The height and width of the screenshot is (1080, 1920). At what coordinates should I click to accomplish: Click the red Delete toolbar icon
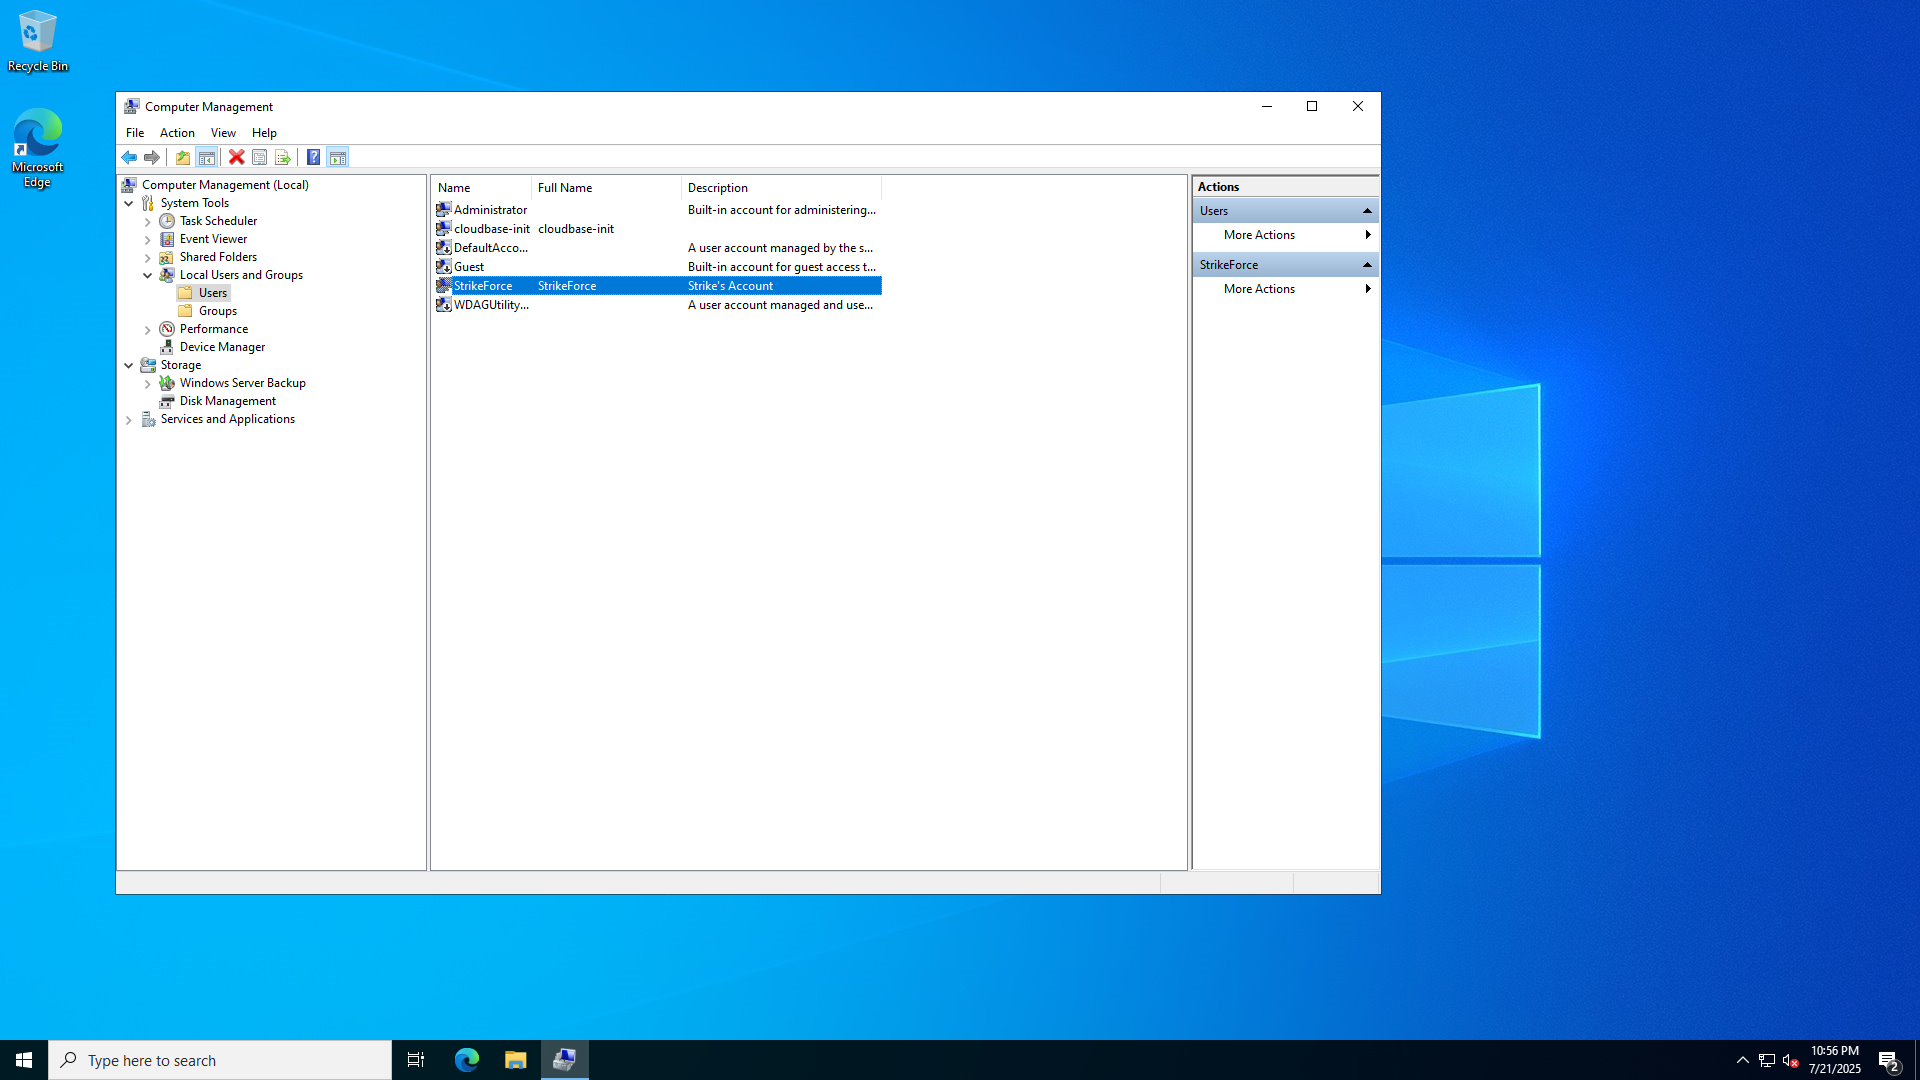[236, 157]
